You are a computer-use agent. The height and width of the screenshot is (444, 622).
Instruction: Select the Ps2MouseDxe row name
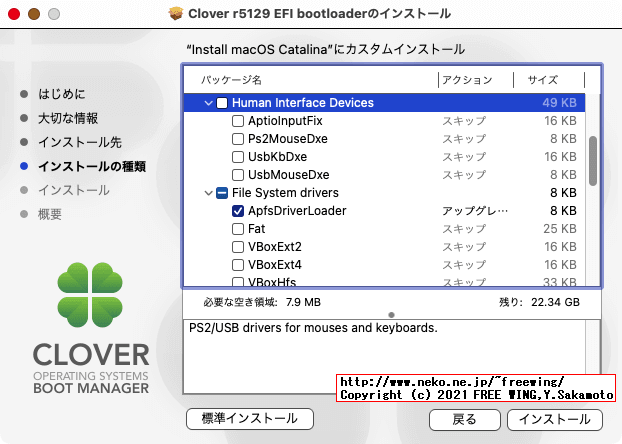pyautogui.click(x=288, y=139)
